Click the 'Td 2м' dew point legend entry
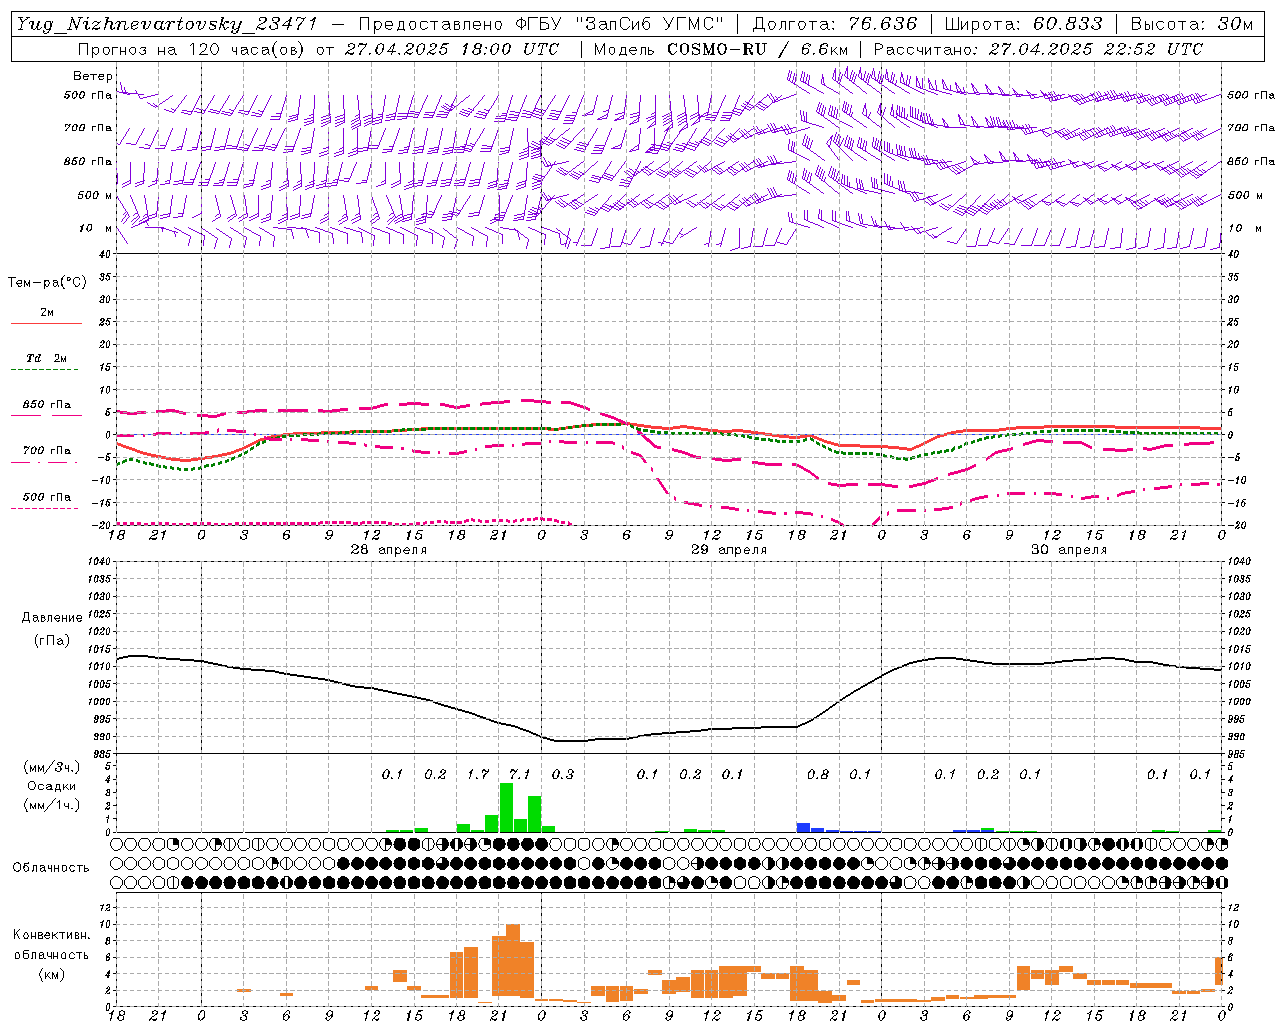The width and height of the screenshot is (1280, 1024). [x=47, y=358]
